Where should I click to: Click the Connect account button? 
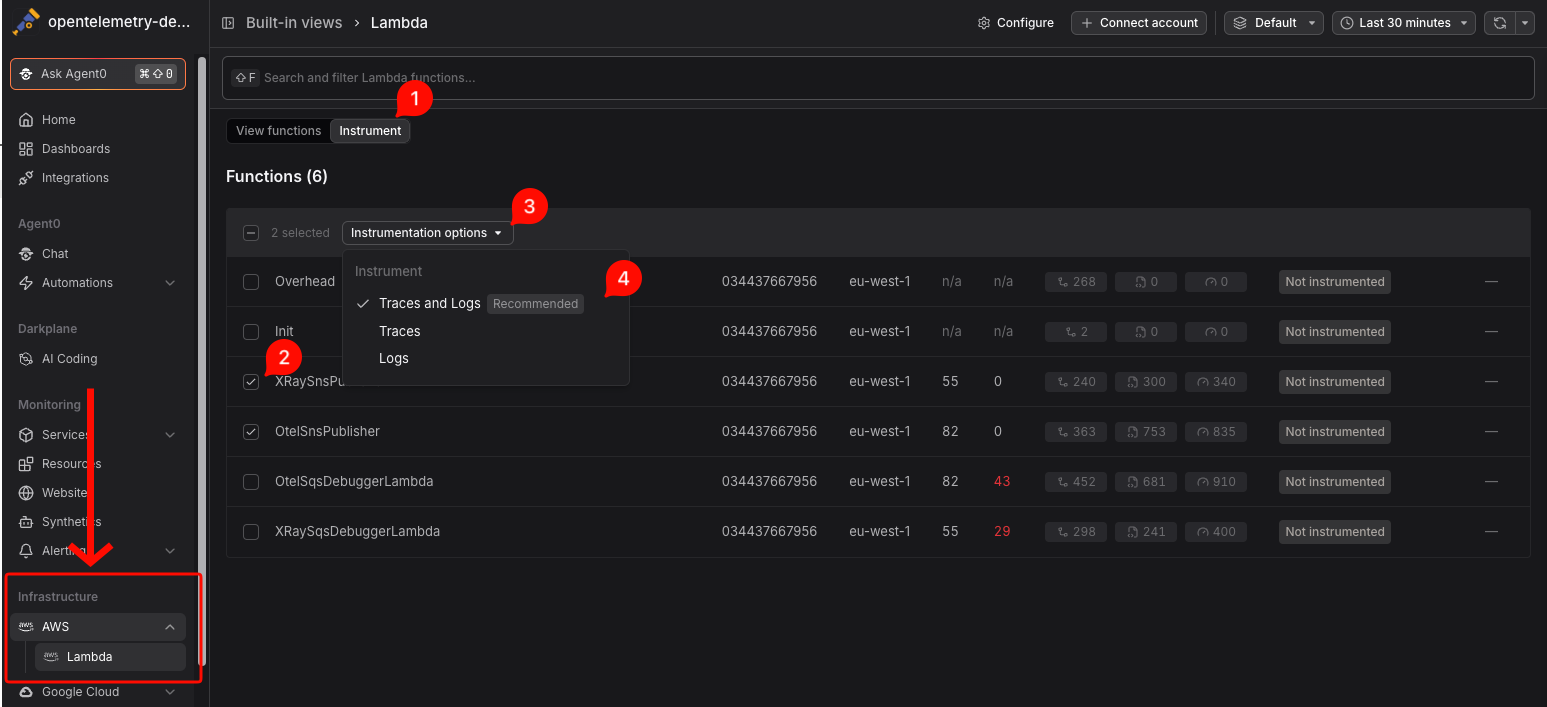1139,23
